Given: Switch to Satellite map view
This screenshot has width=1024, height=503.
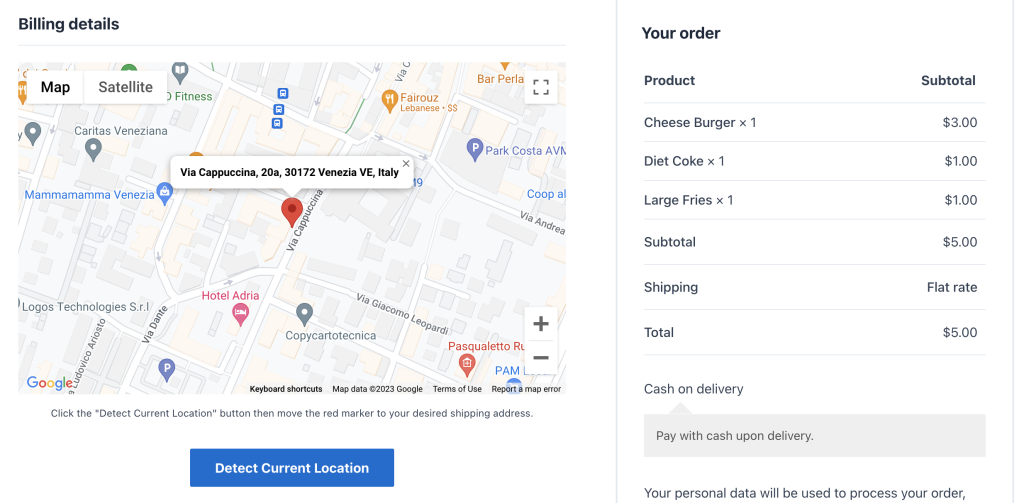Looking at the screenshot, I should click(125, 87).
